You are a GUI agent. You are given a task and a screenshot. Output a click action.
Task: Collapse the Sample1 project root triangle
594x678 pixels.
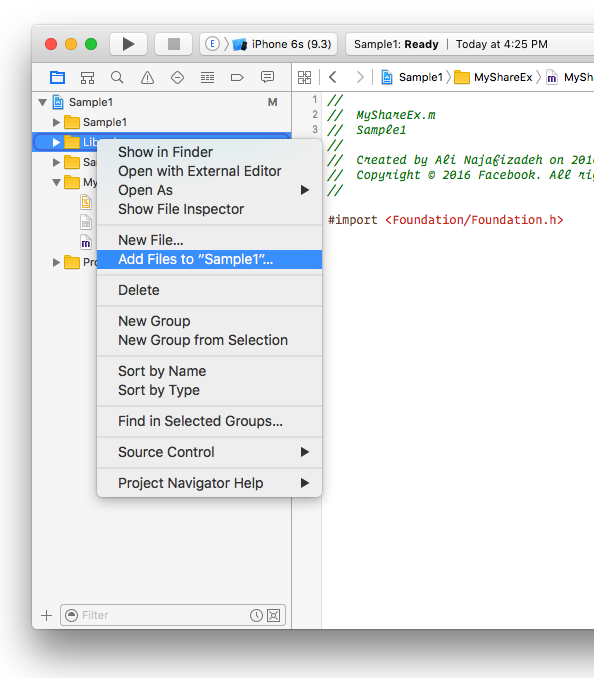42,102
